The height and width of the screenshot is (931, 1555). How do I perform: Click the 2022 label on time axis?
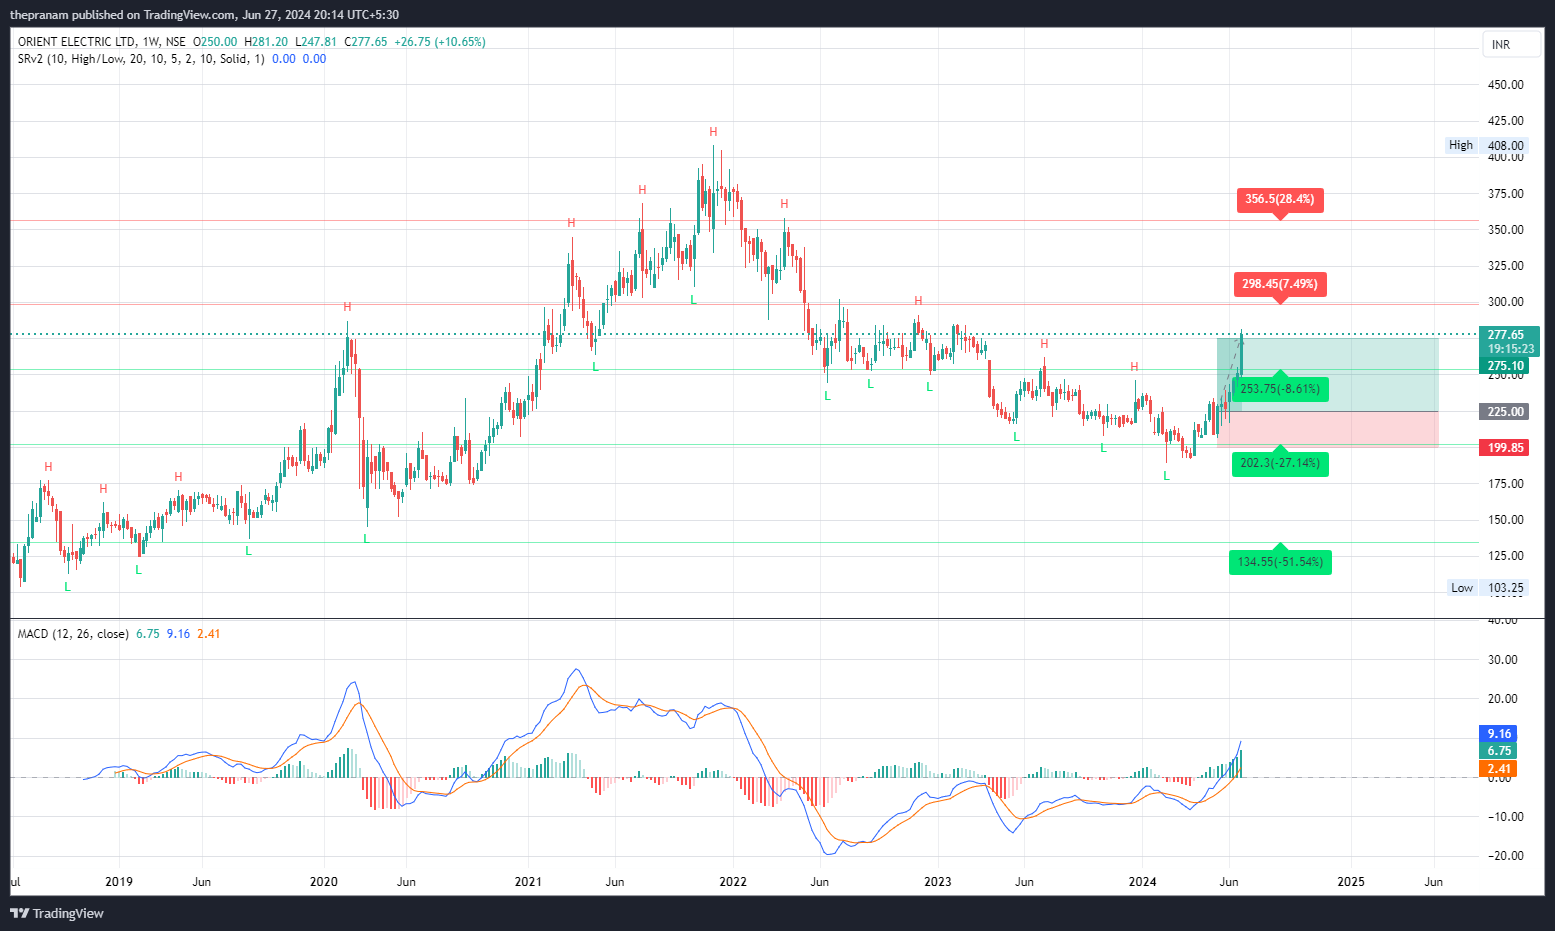coord(733,882)
